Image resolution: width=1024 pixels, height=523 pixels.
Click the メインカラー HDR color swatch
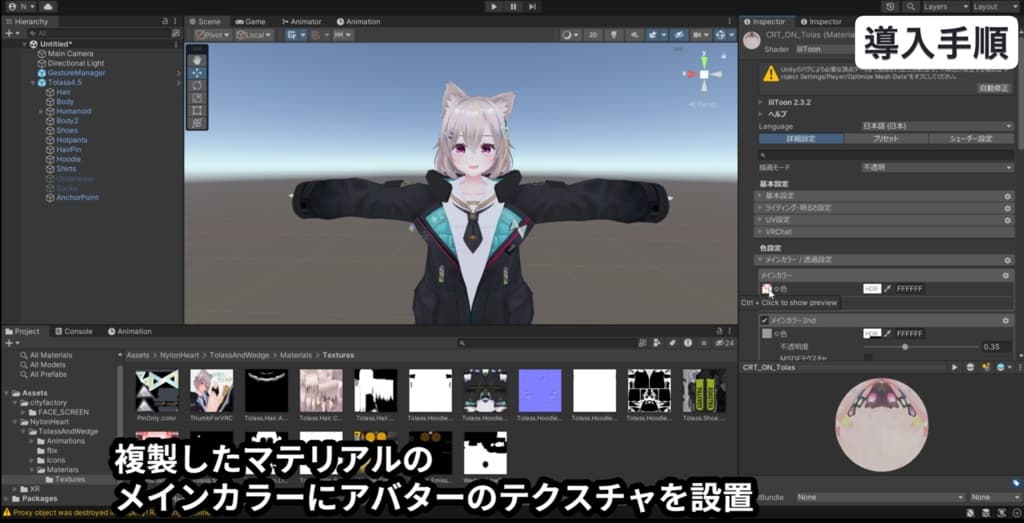tap(872, 289)
